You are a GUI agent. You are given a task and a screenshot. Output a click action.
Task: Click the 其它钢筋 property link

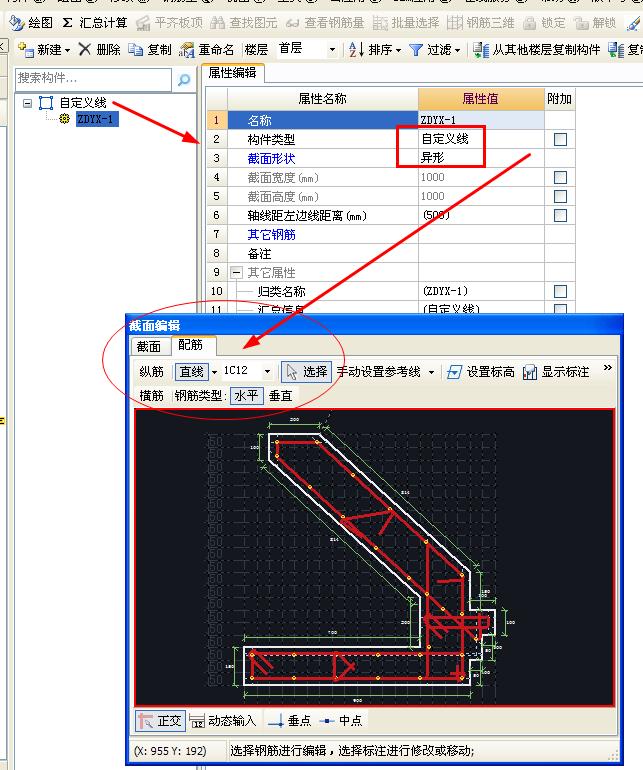coord(271,235)
